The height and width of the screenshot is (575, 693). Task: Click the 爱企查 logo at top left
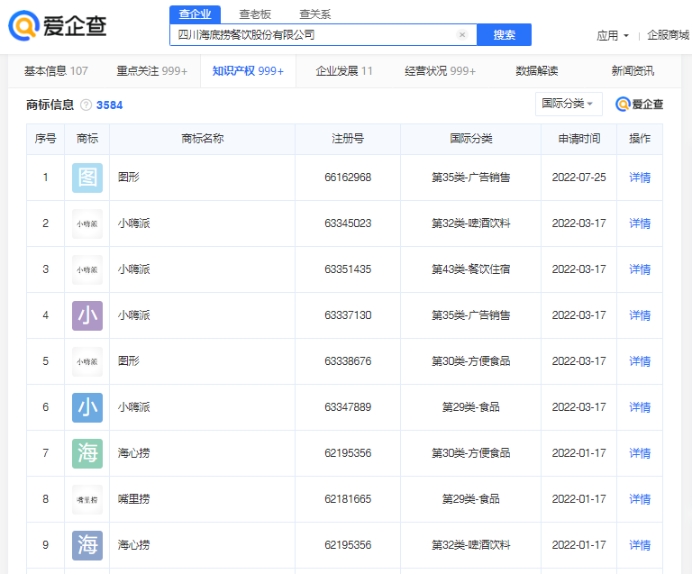tap(57, 27)
